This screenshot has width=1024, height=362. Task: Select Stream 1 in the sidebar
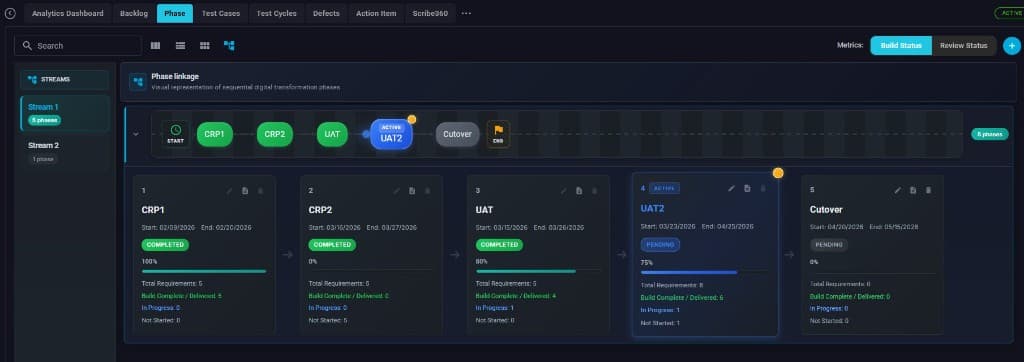65,113
